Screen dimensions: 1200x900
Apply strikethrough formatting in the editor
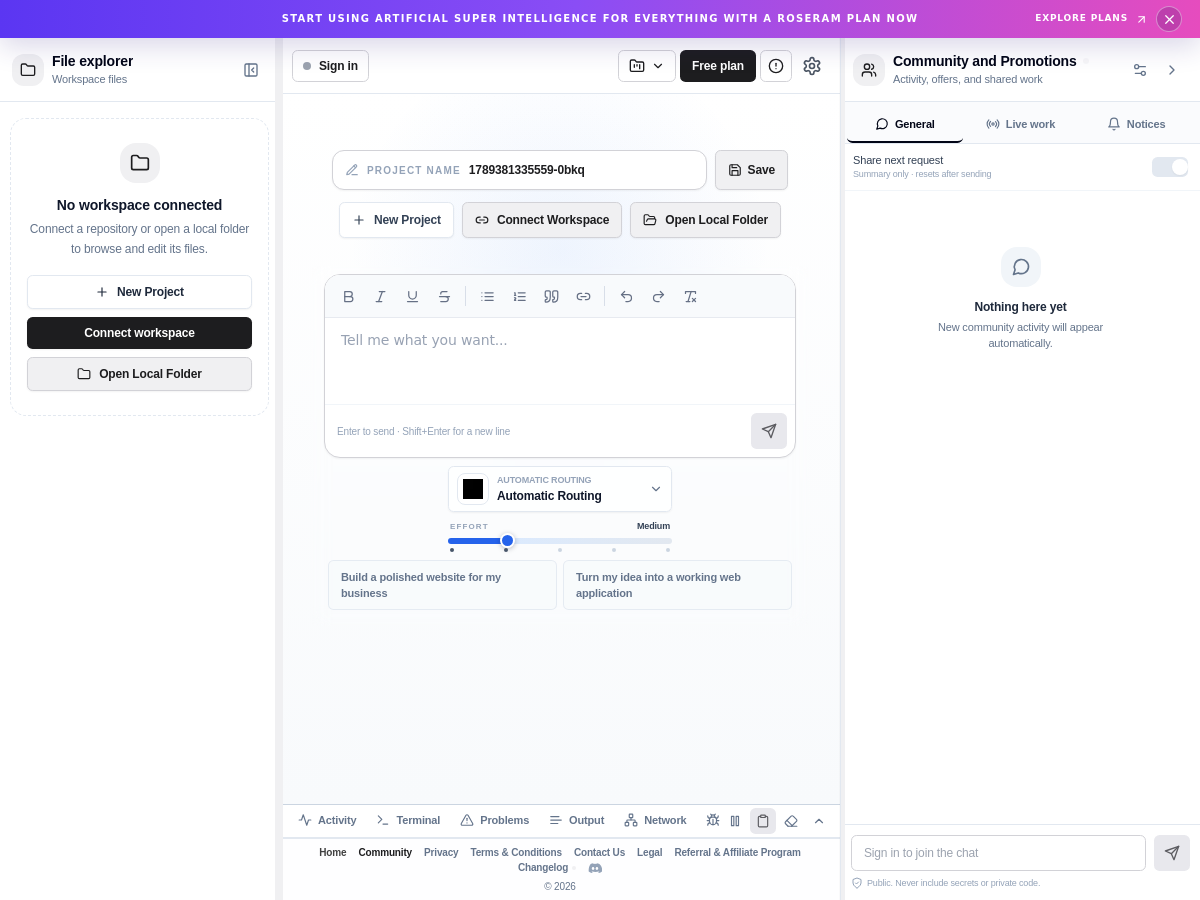445,296
